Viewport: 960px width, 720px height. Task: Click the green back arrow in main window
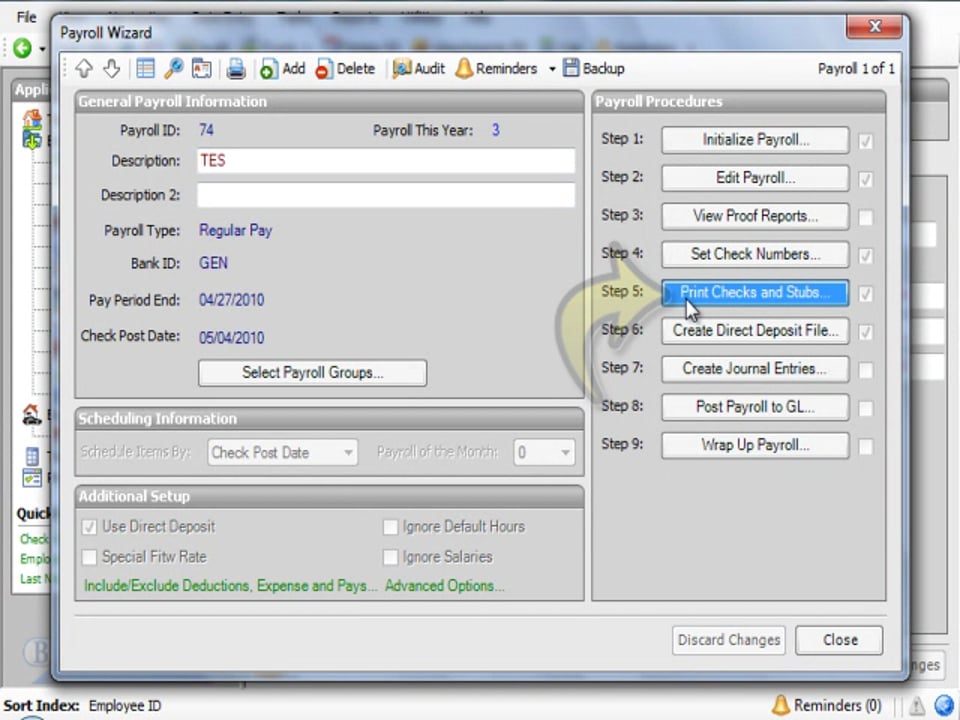pos(23,47)
